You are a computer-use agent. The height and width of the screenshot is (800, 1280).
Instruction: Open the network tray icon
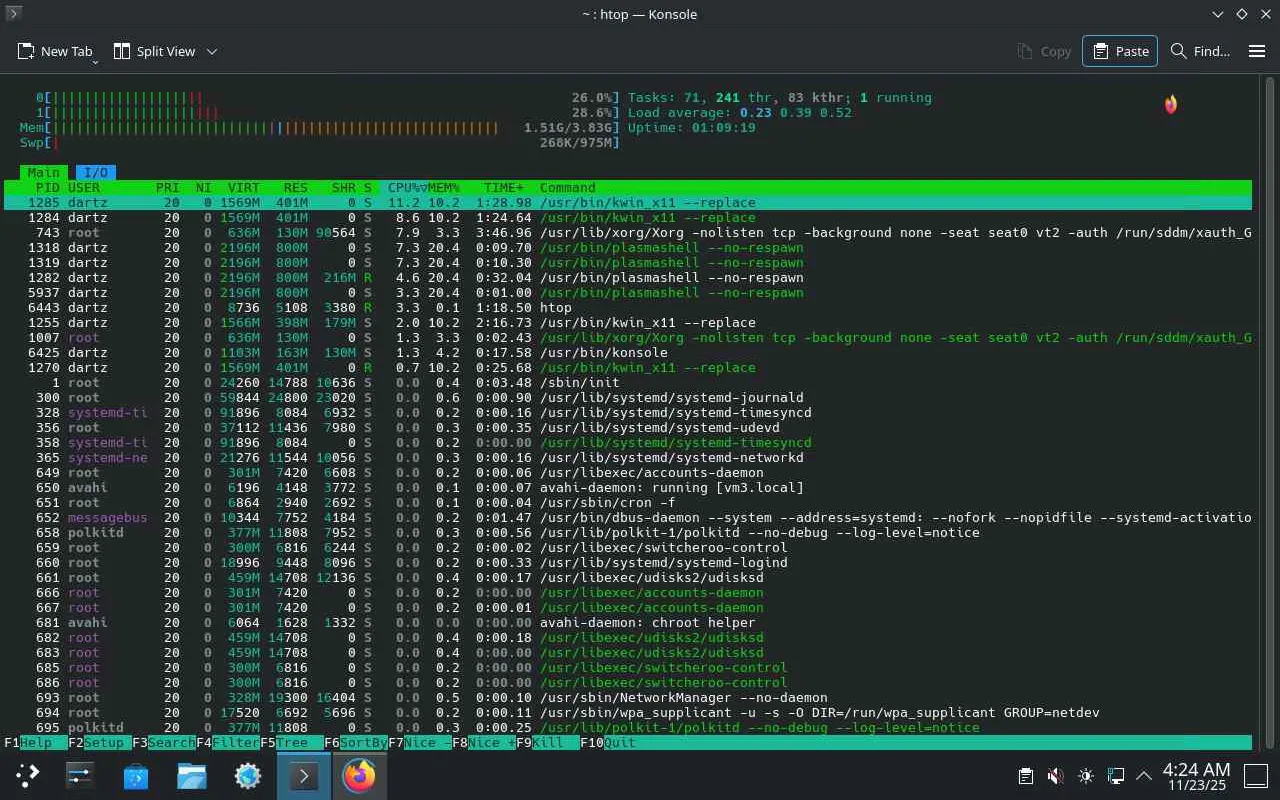[1116, 775]
